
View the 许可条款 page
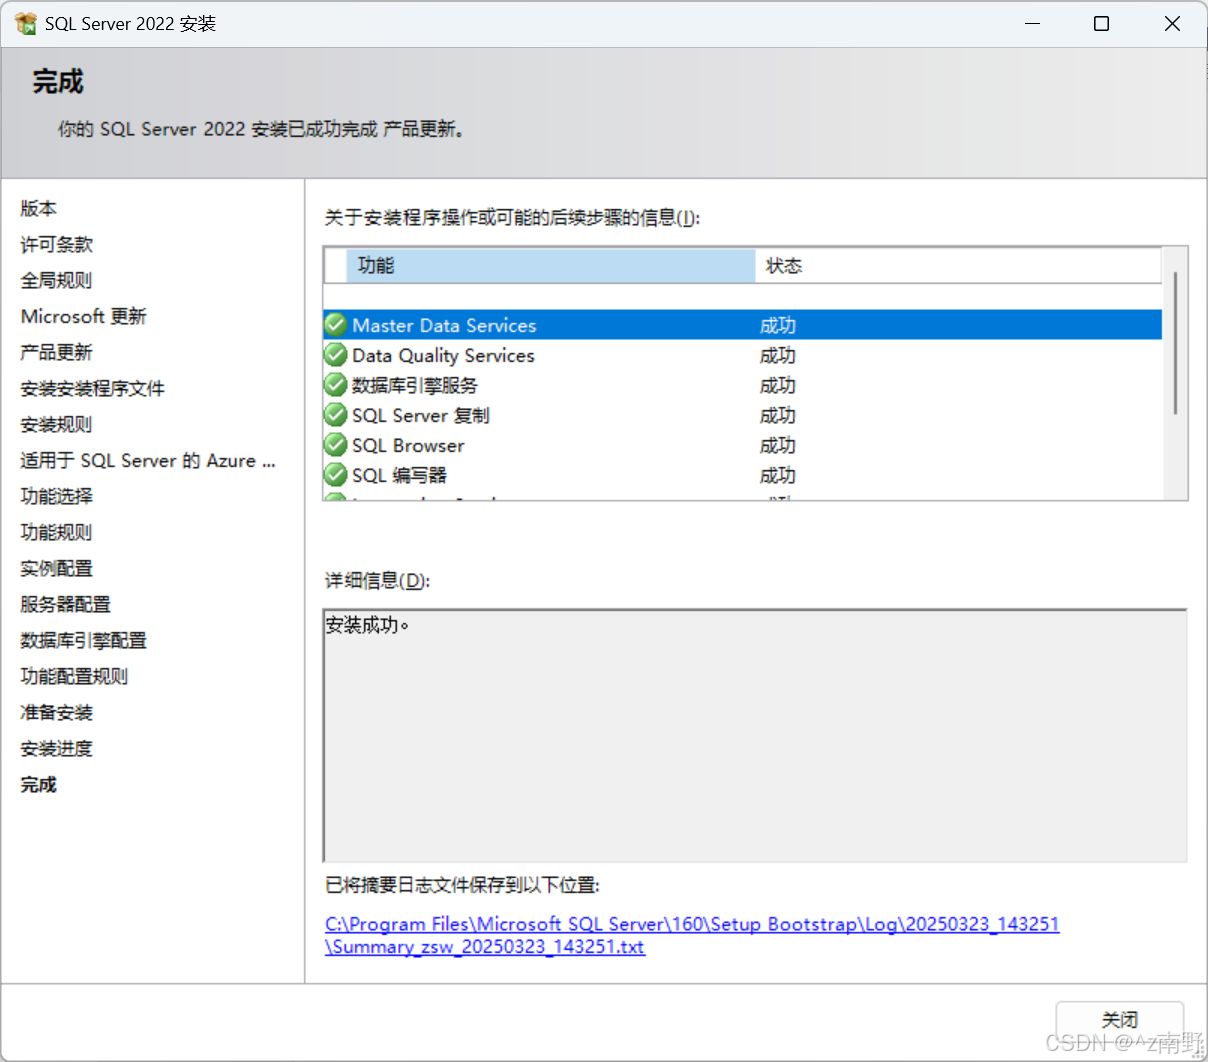(55, 244)
